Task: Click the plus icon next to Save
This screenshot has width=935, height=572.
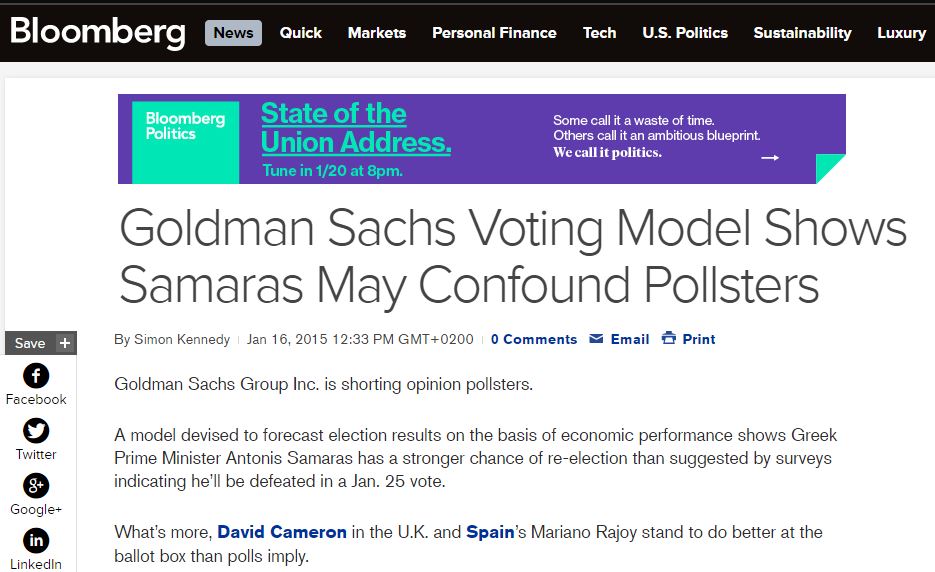Action: pos(65,343)
